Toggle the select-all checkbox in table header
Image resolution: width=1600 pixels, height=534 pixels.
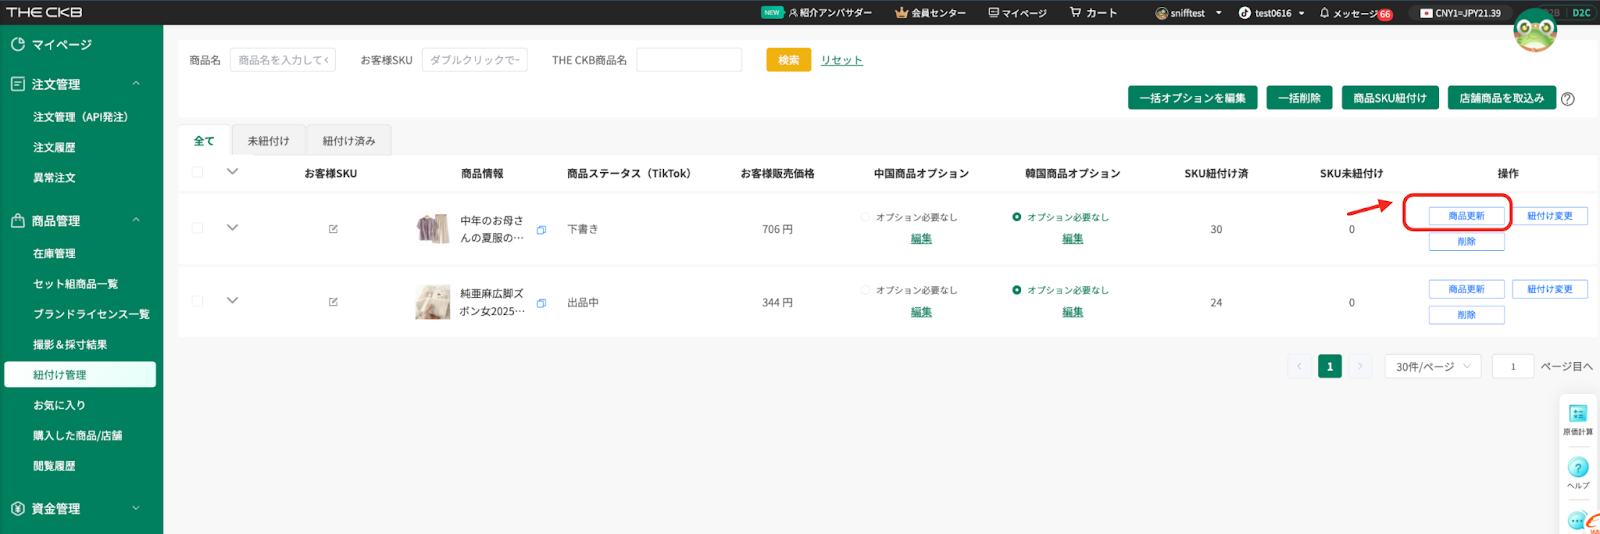(x=197, y=172)
